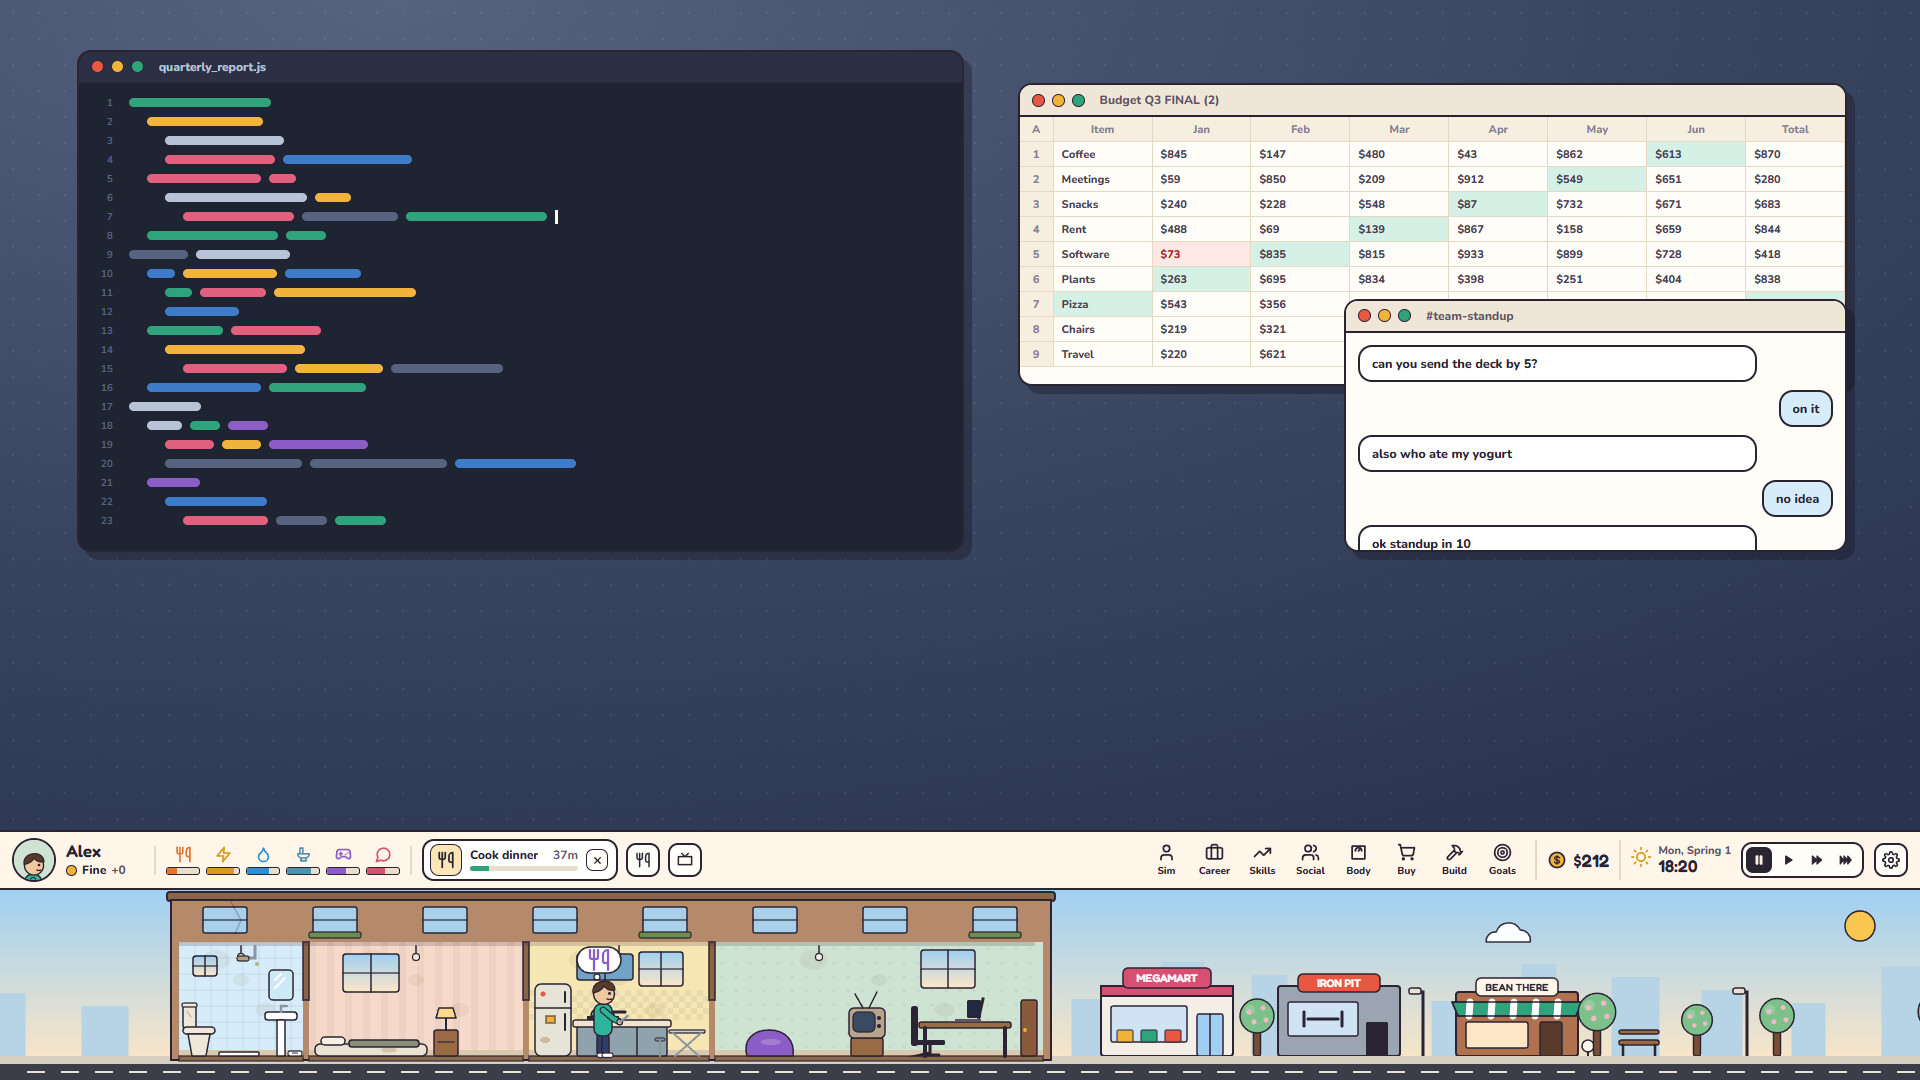Screen dimensions: 1920x1080
Task: Click the hunger need icon
Action: (x=183, y=855)
